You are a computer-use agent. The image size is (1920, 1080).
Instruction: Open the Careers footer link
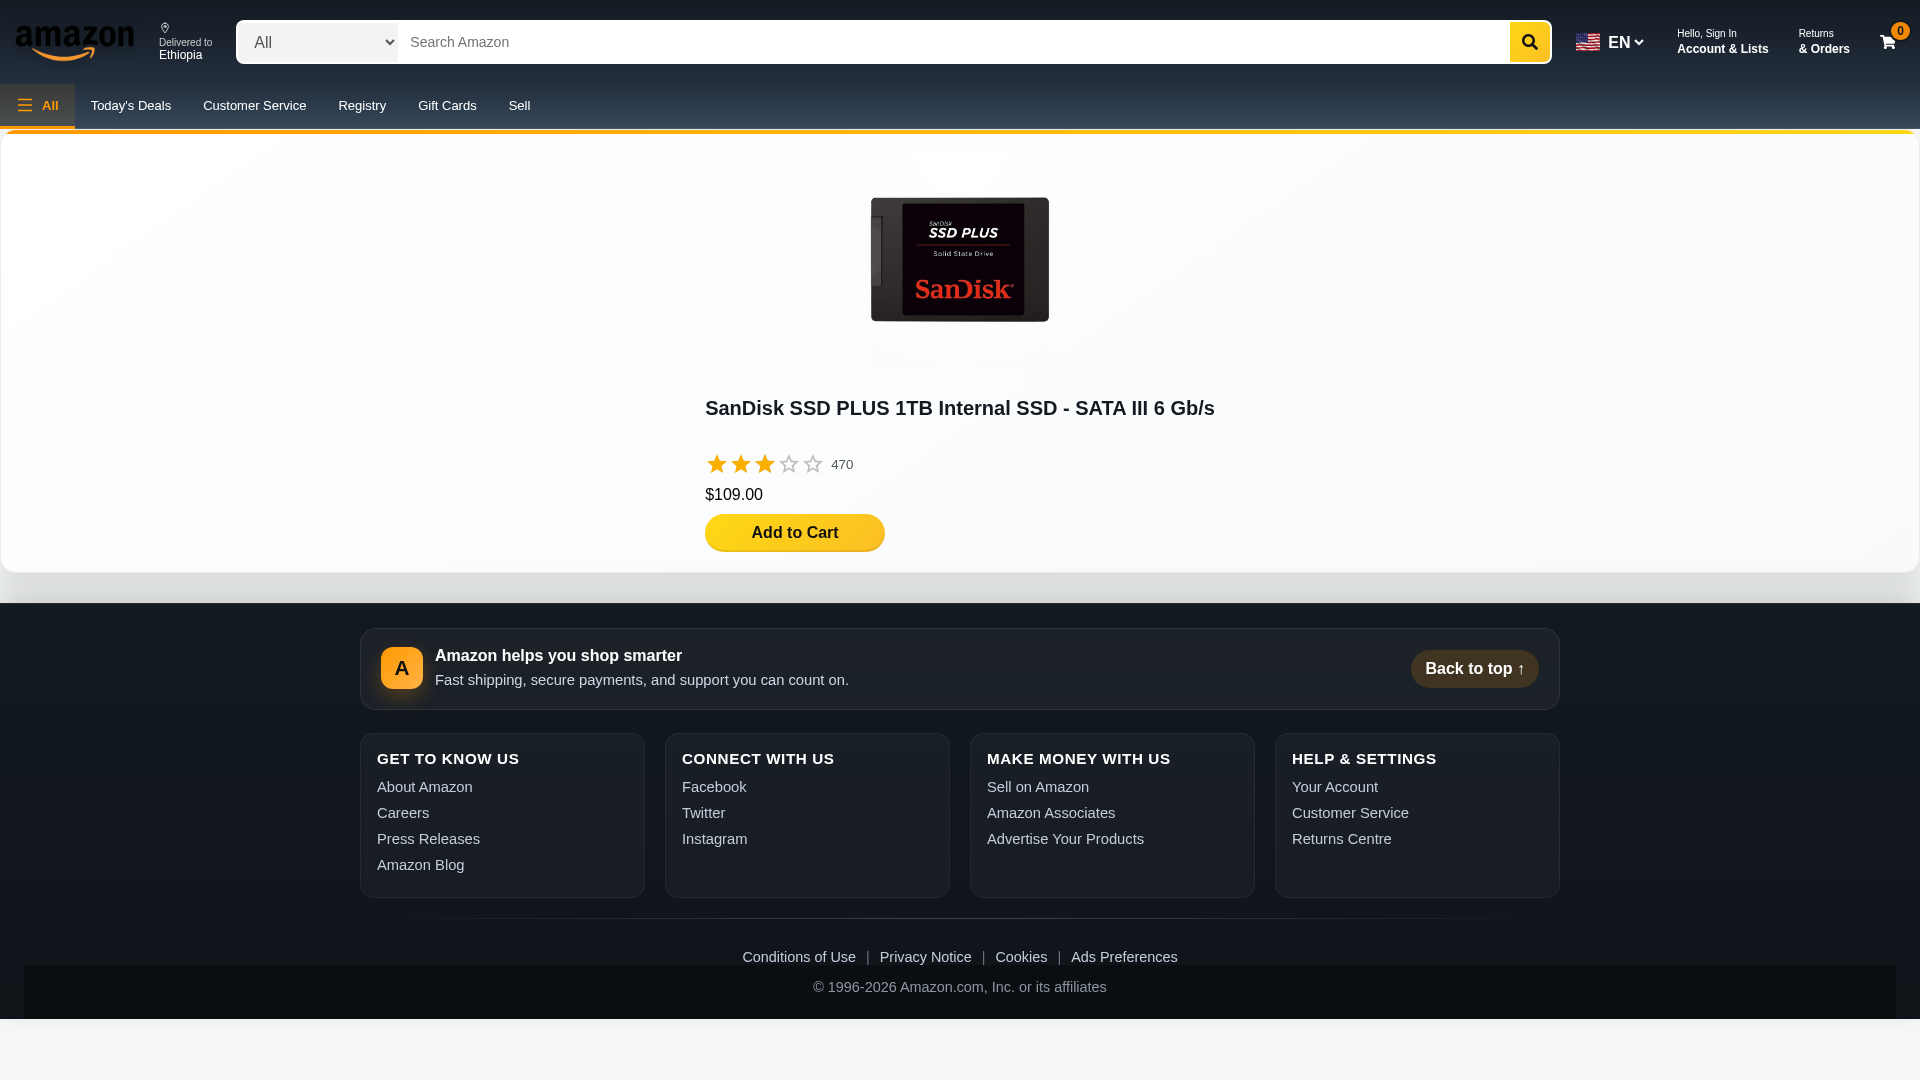click(403, 813)
